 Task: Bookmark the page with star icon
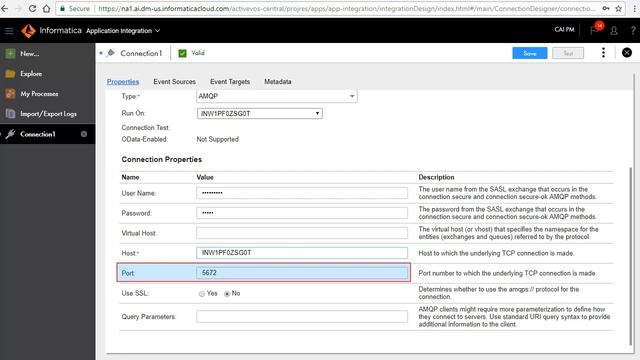(x=618, y=8)
